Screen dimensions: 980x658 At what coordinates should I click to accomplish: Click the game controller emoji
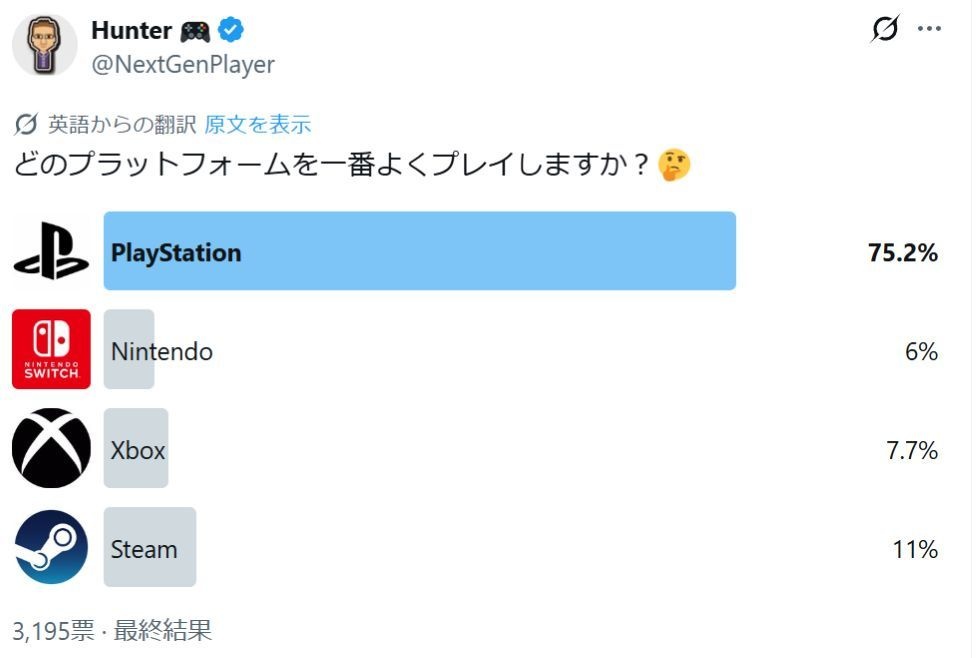coord(195,31)
